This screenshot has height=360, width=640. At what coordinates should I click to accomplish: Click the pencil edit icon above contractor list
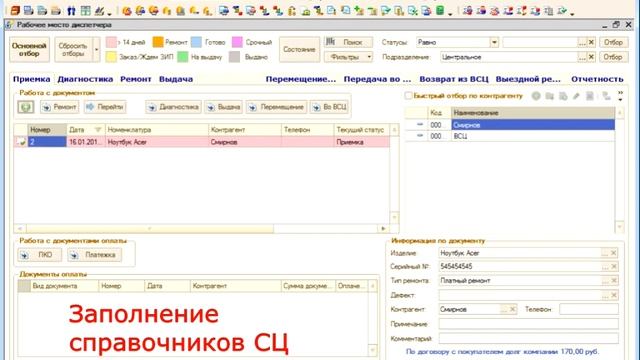pyautogui.click(x=576, y=96)
